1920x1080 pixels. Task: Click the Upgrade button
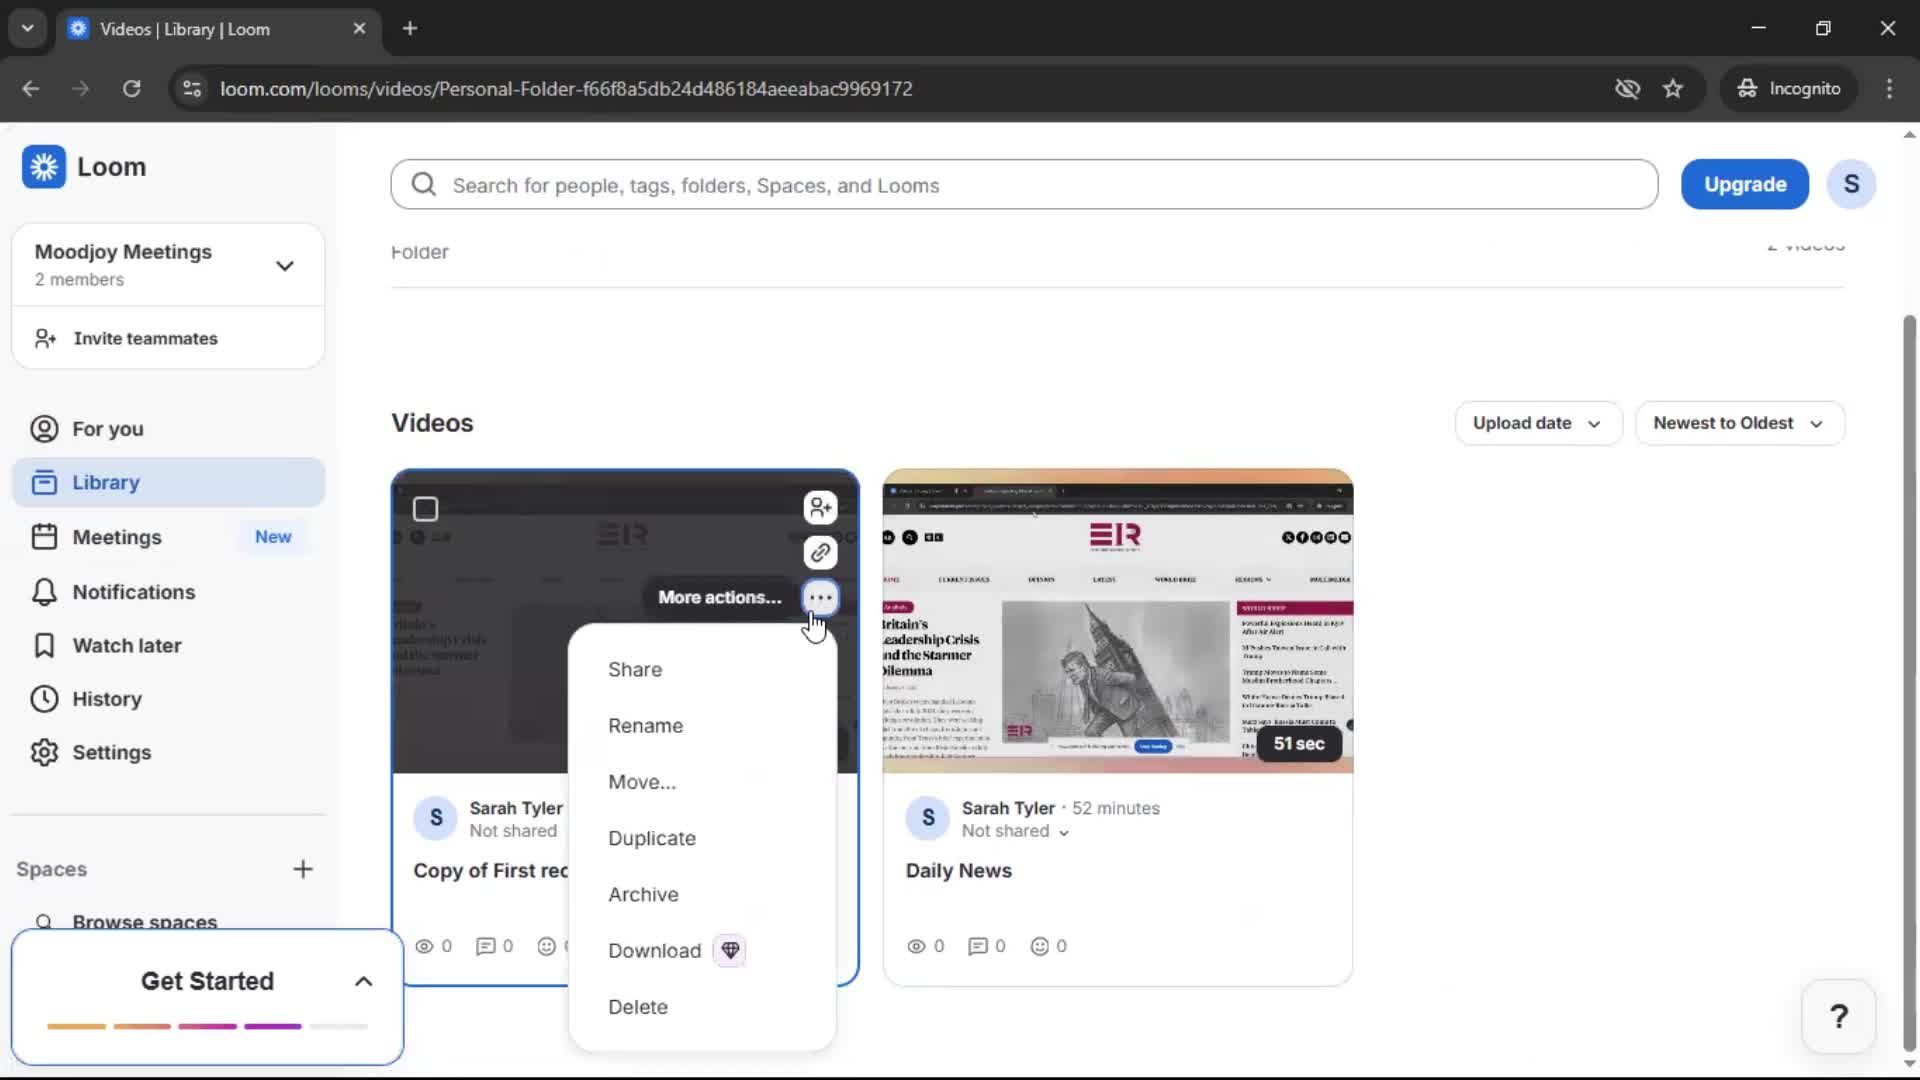tap(1744, 184)
